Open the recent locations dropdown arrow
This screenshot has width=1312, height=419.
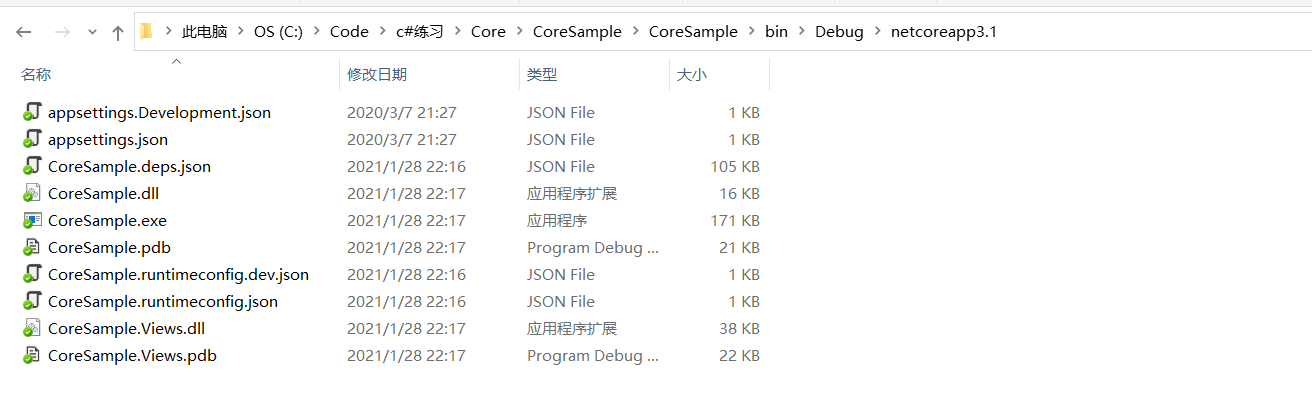coord(92,32)
